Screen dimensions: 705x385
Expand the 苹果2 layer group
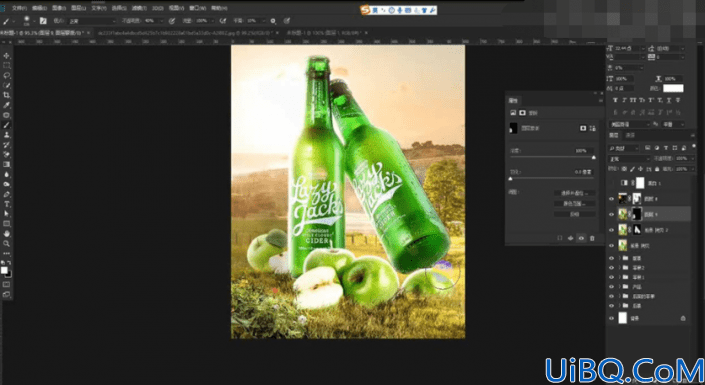tap(620, 268)
